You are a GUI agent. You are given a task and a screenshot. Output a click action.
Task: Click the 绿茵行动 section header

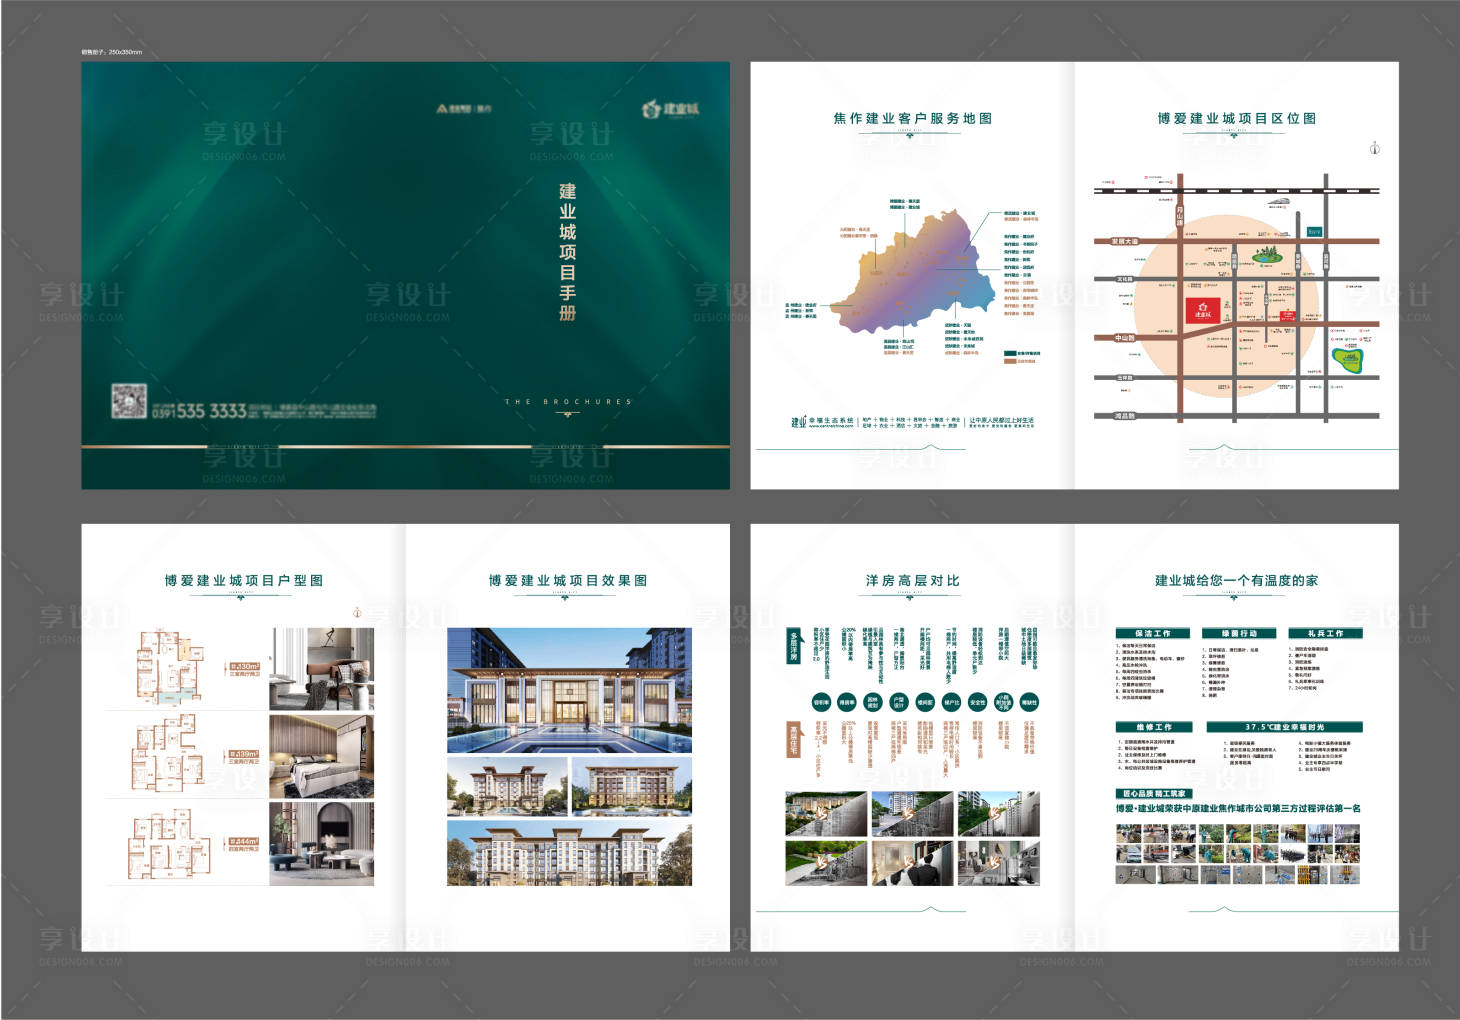1240,633
